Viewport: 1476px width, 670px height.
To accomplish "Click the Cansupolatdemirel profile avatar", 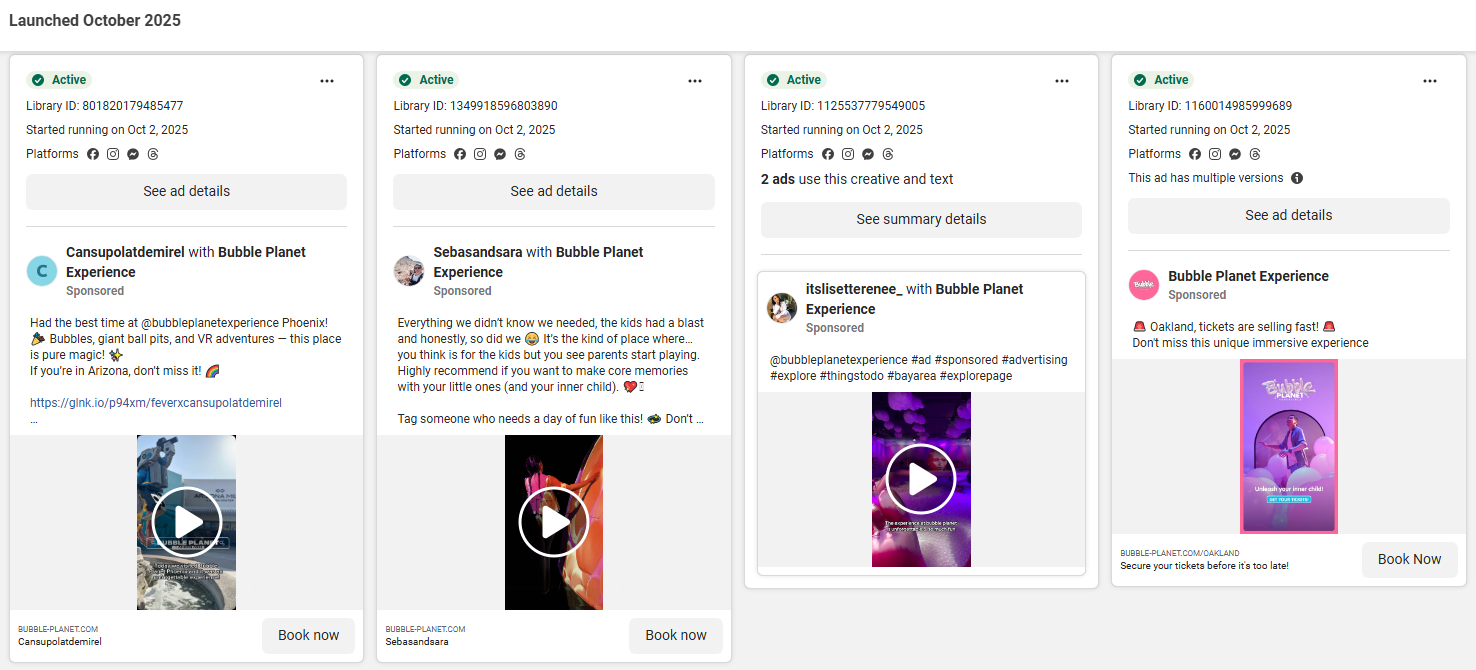I will click(x=41, y=271).
